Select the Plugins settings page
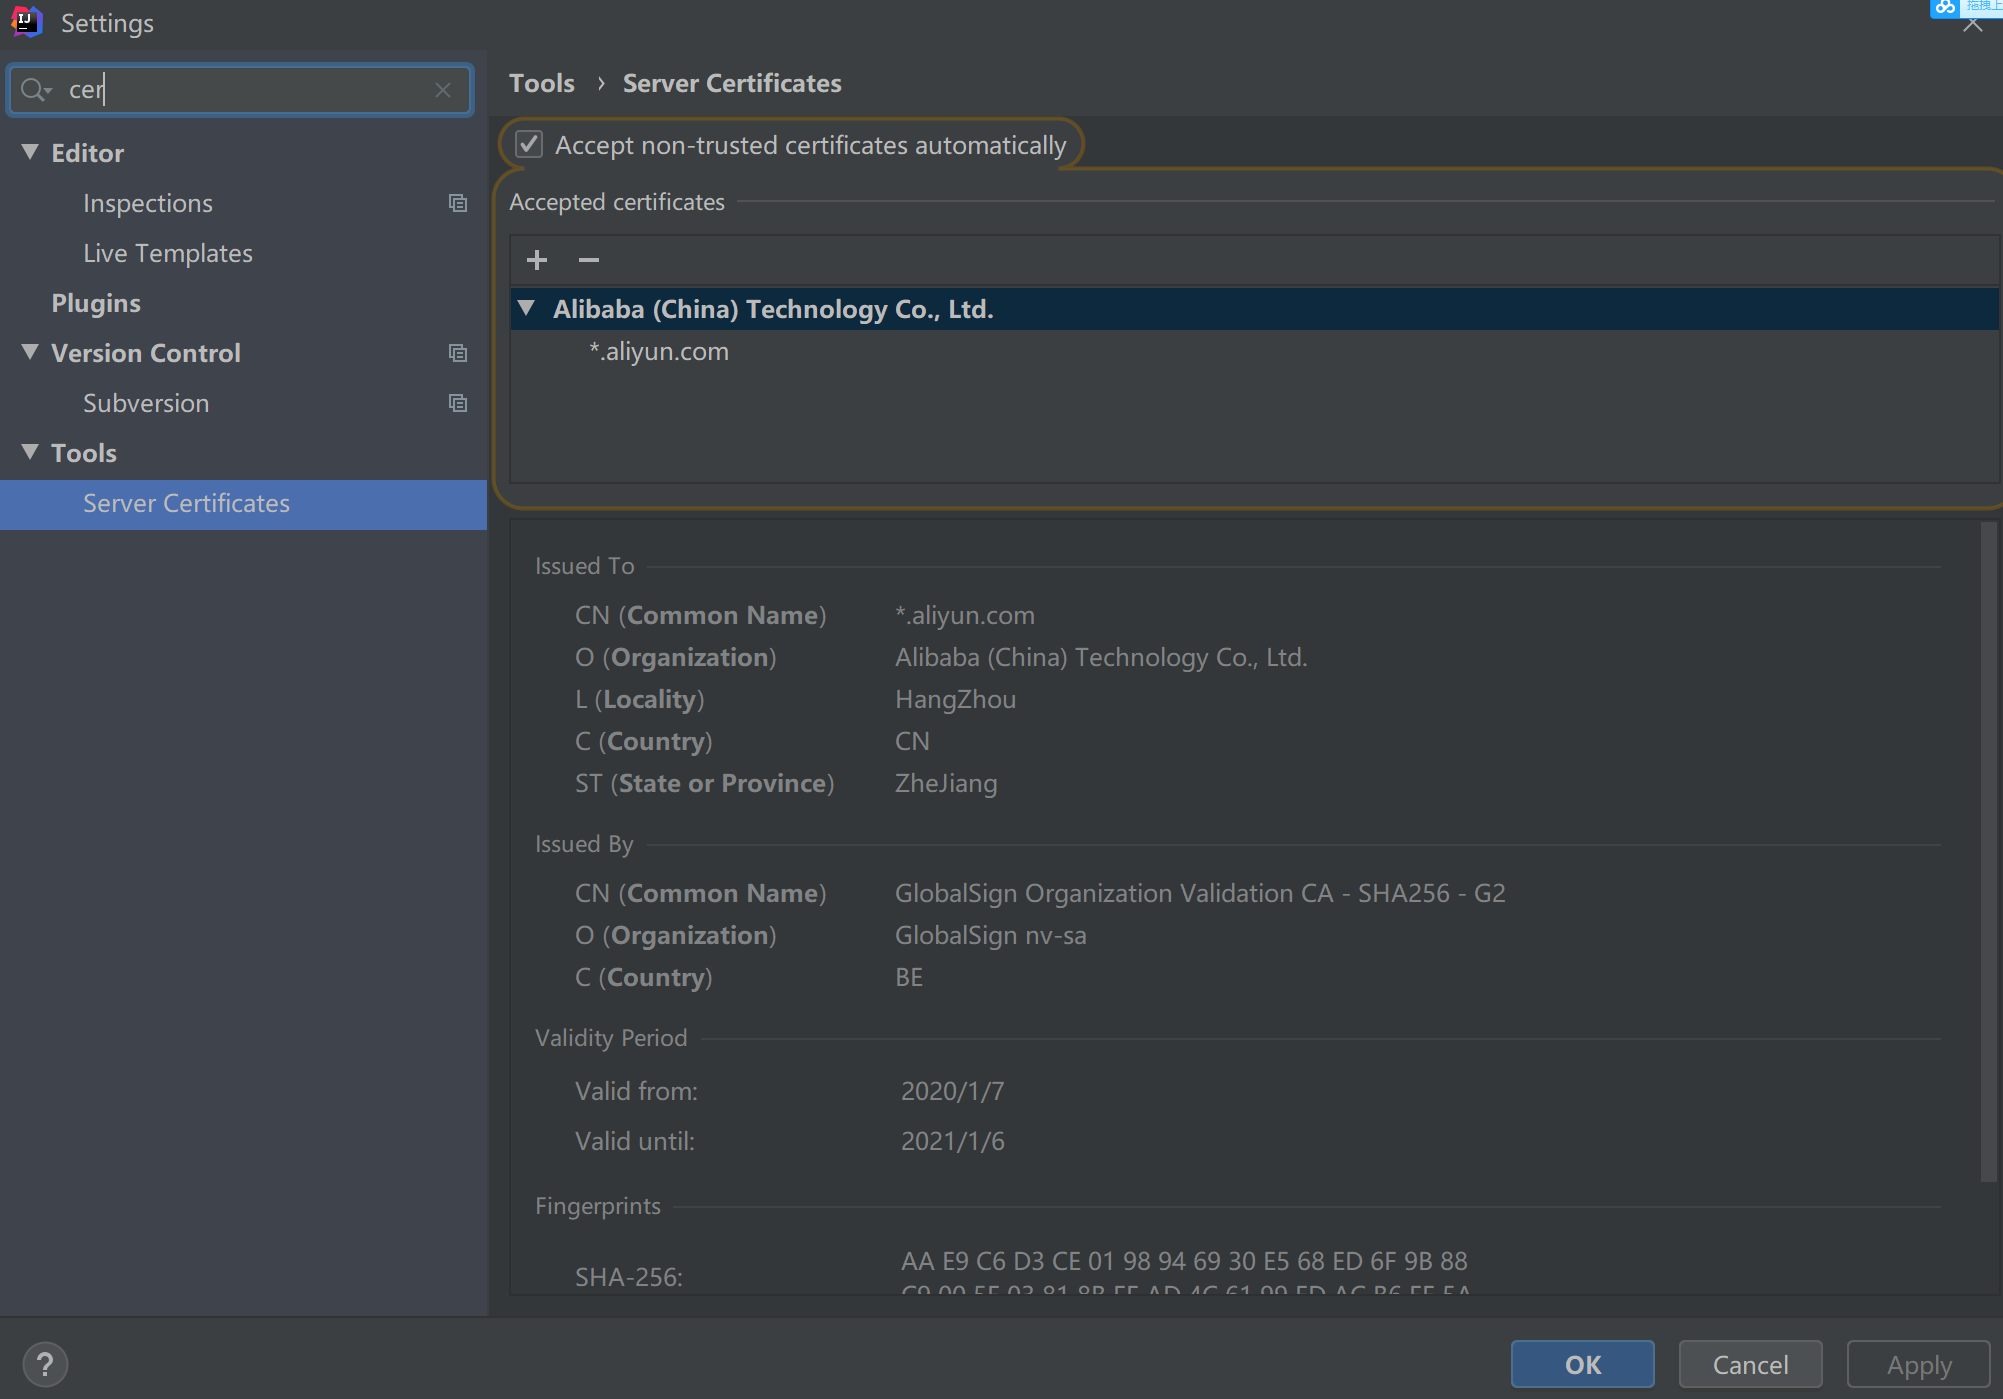2003x1399 pixels. (96, 303)
